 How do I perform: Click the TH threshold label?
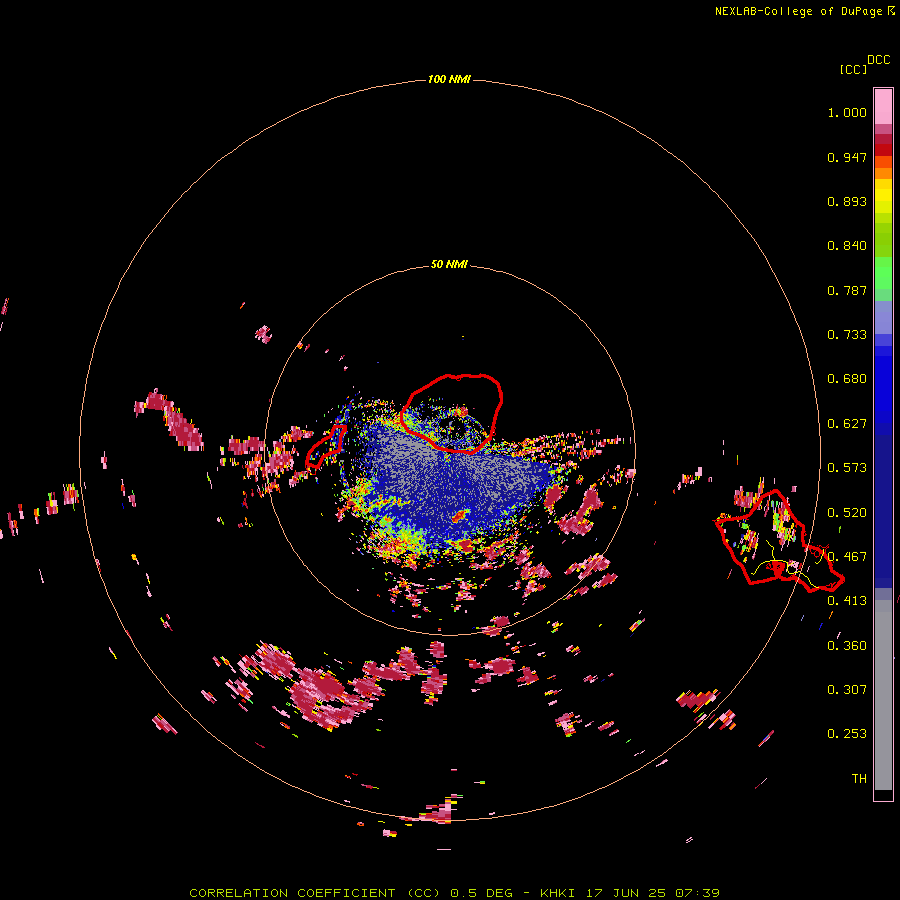pyautogui.click(x=859, y=779)
